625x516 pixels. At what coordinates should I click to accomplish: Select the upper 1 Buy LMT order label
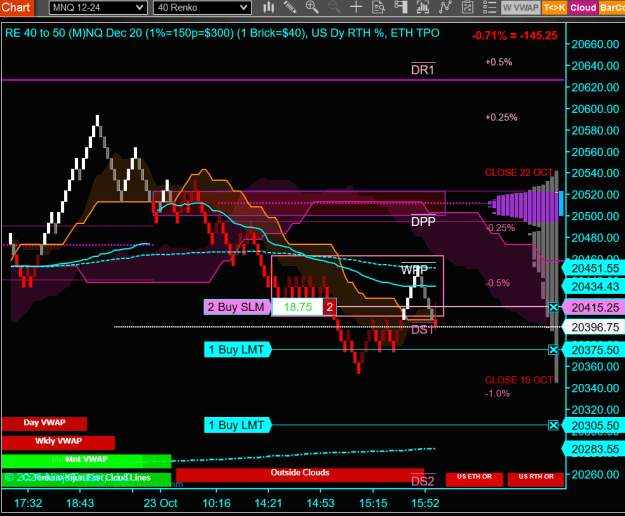coord(237,349)
